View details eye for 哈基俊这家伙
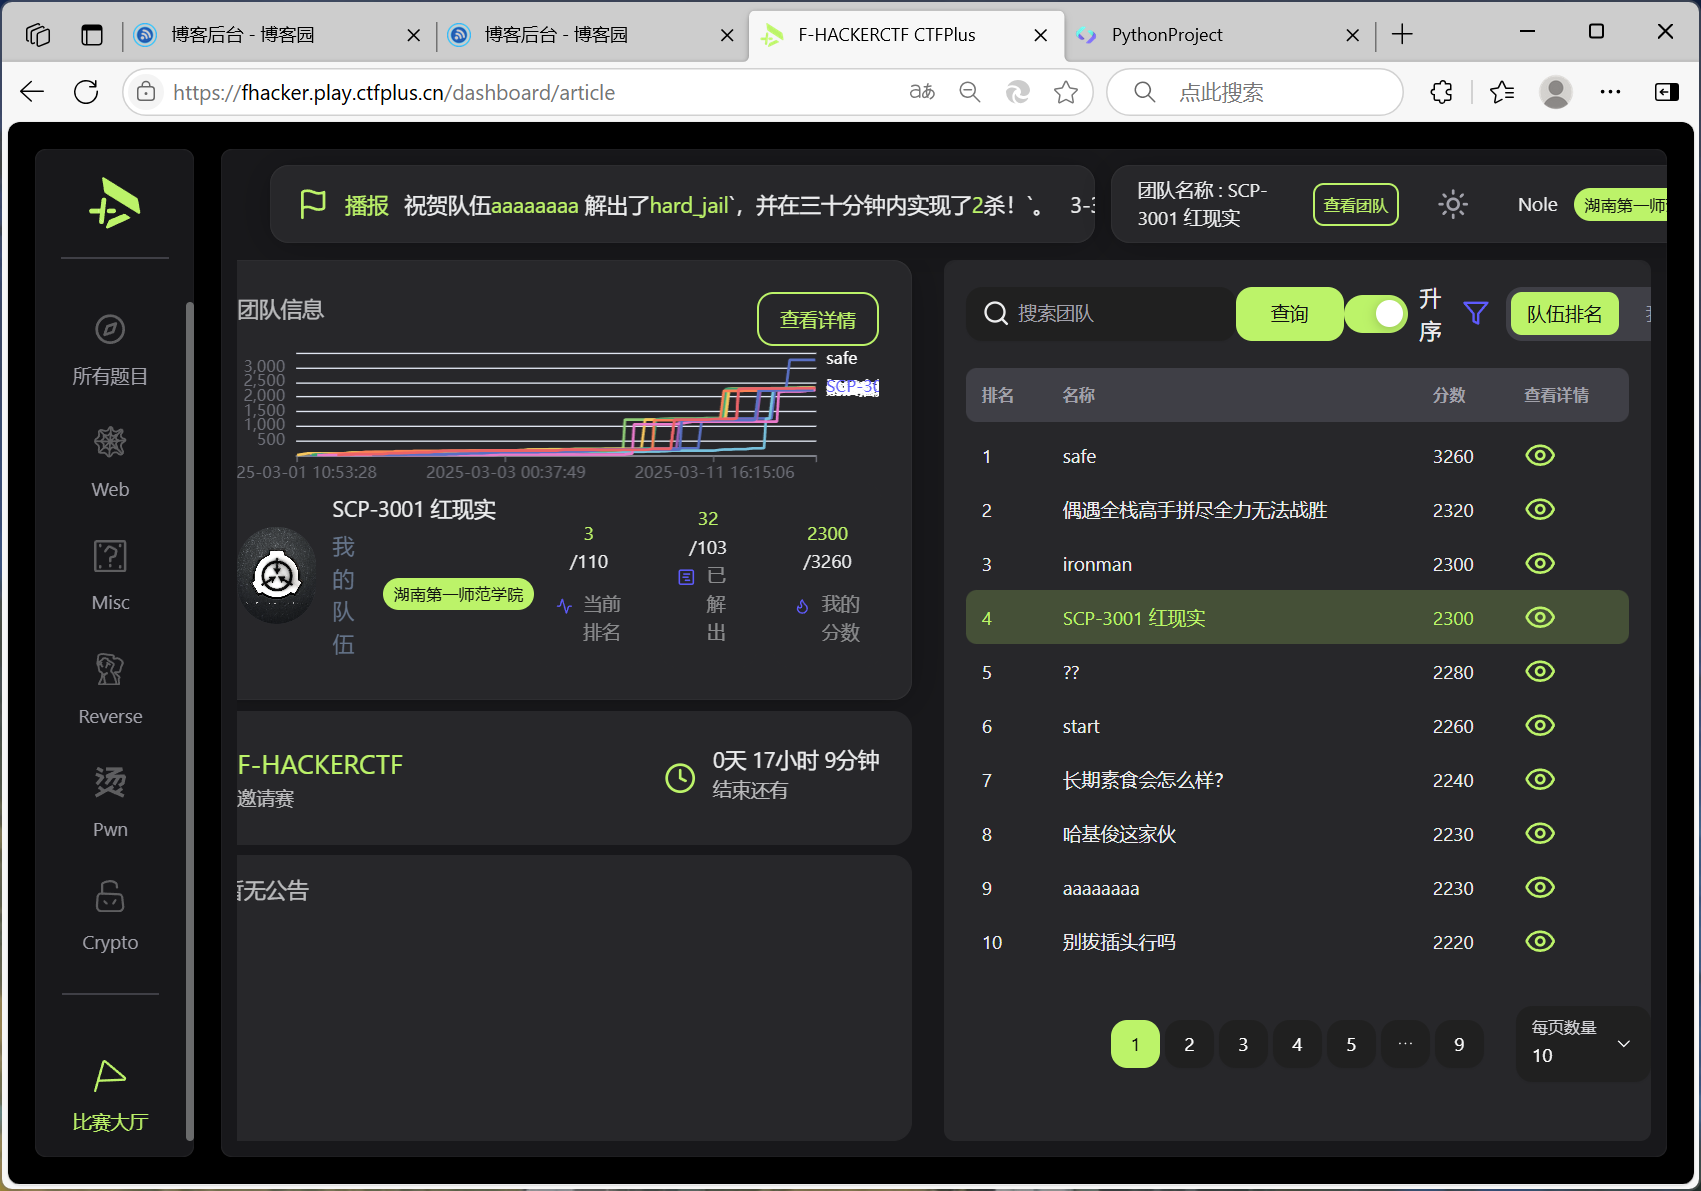 [1540, 834]
